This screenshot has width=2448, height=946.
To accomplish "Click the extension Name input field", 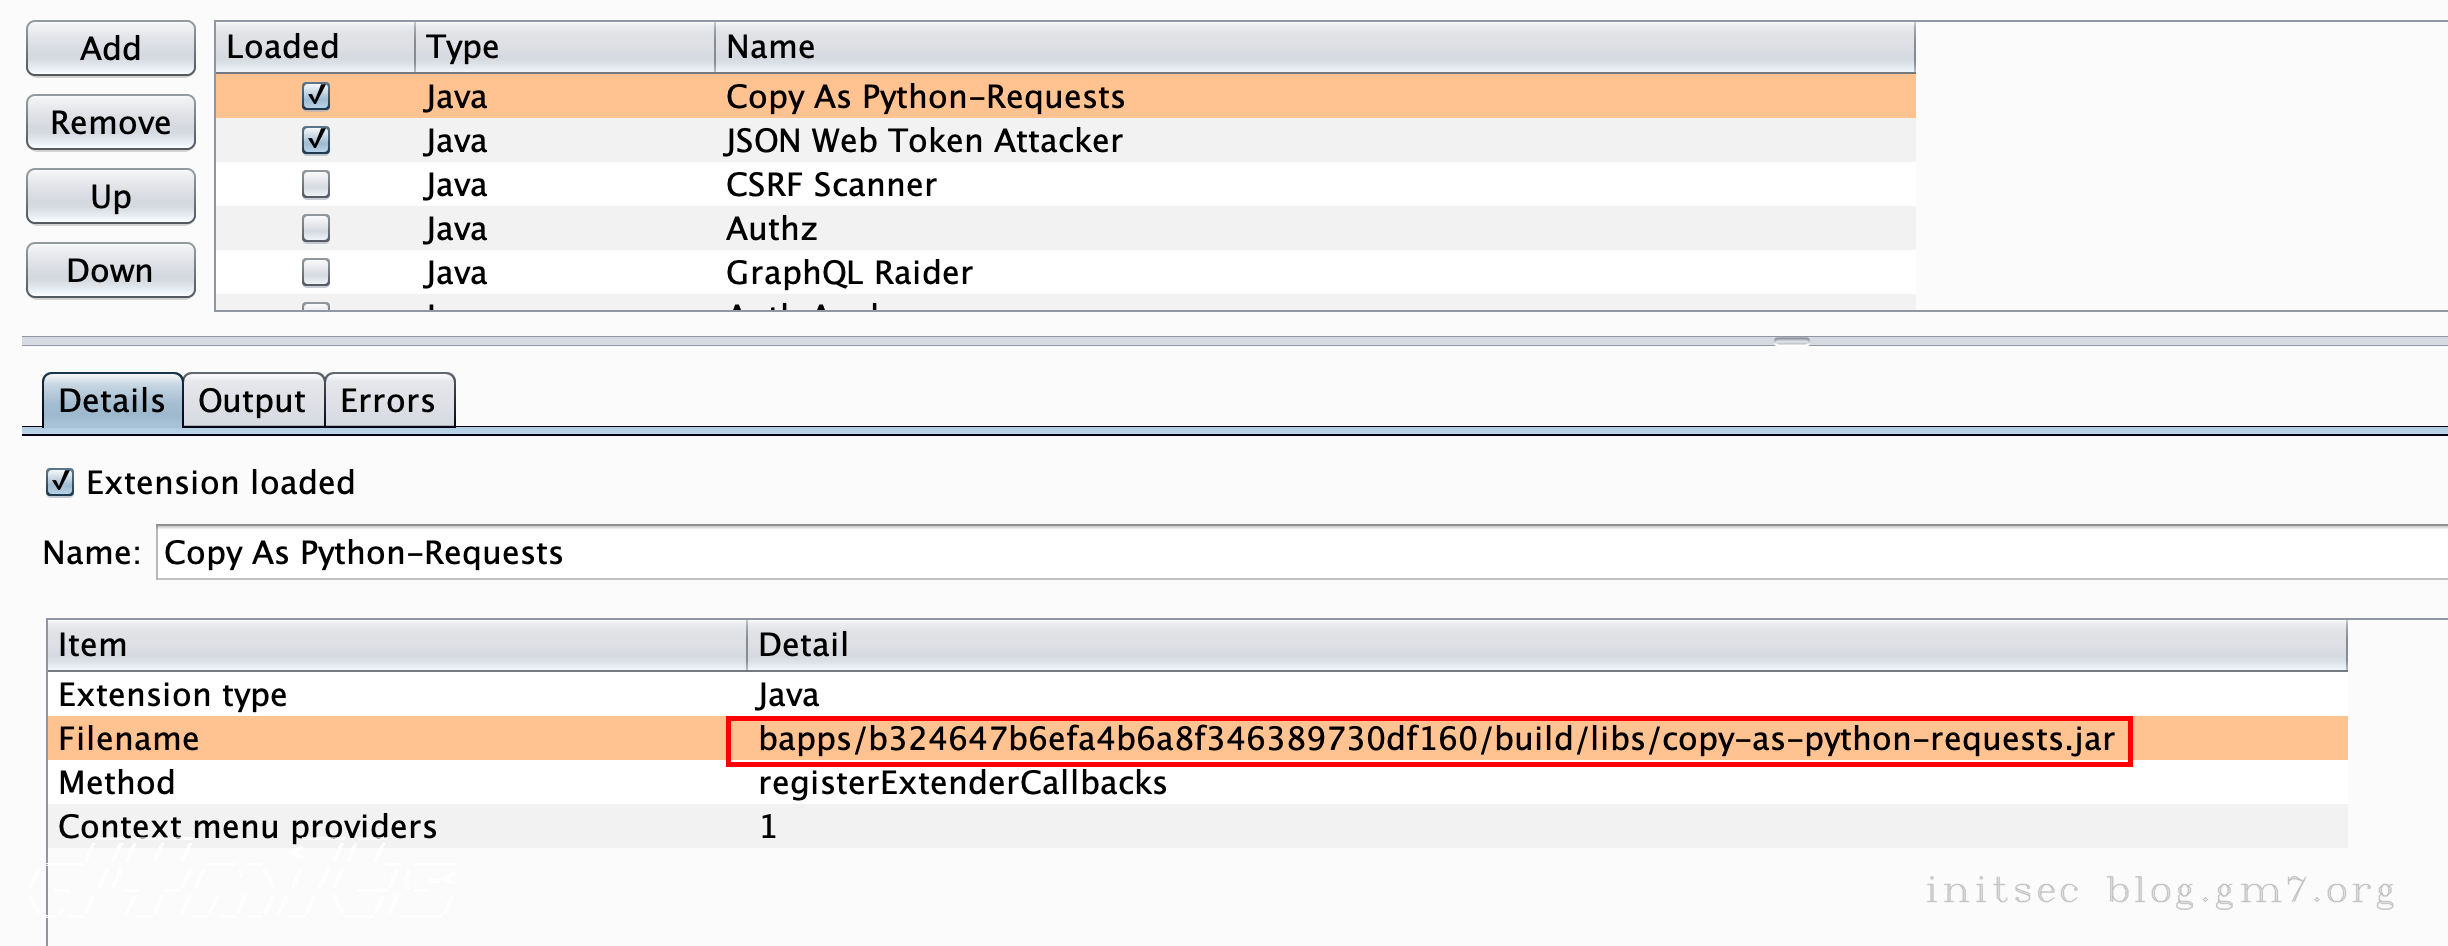I will click(x=1300, y=552).
